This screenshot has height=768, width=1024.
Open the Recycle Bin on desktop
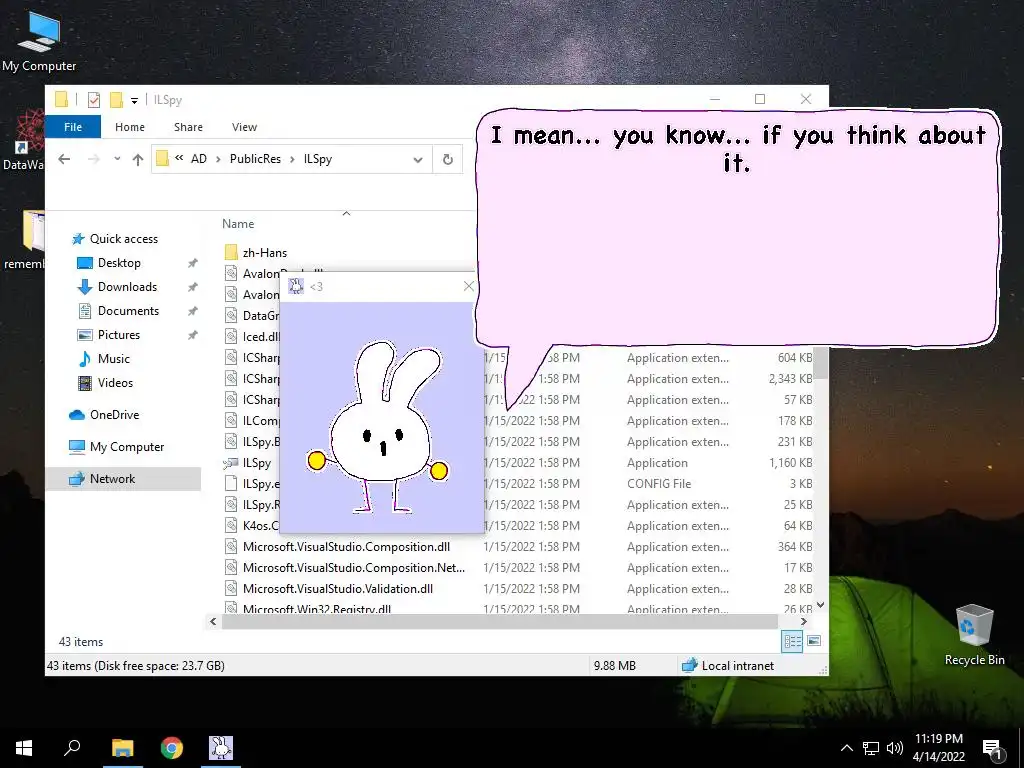click(x=974, y=635)
